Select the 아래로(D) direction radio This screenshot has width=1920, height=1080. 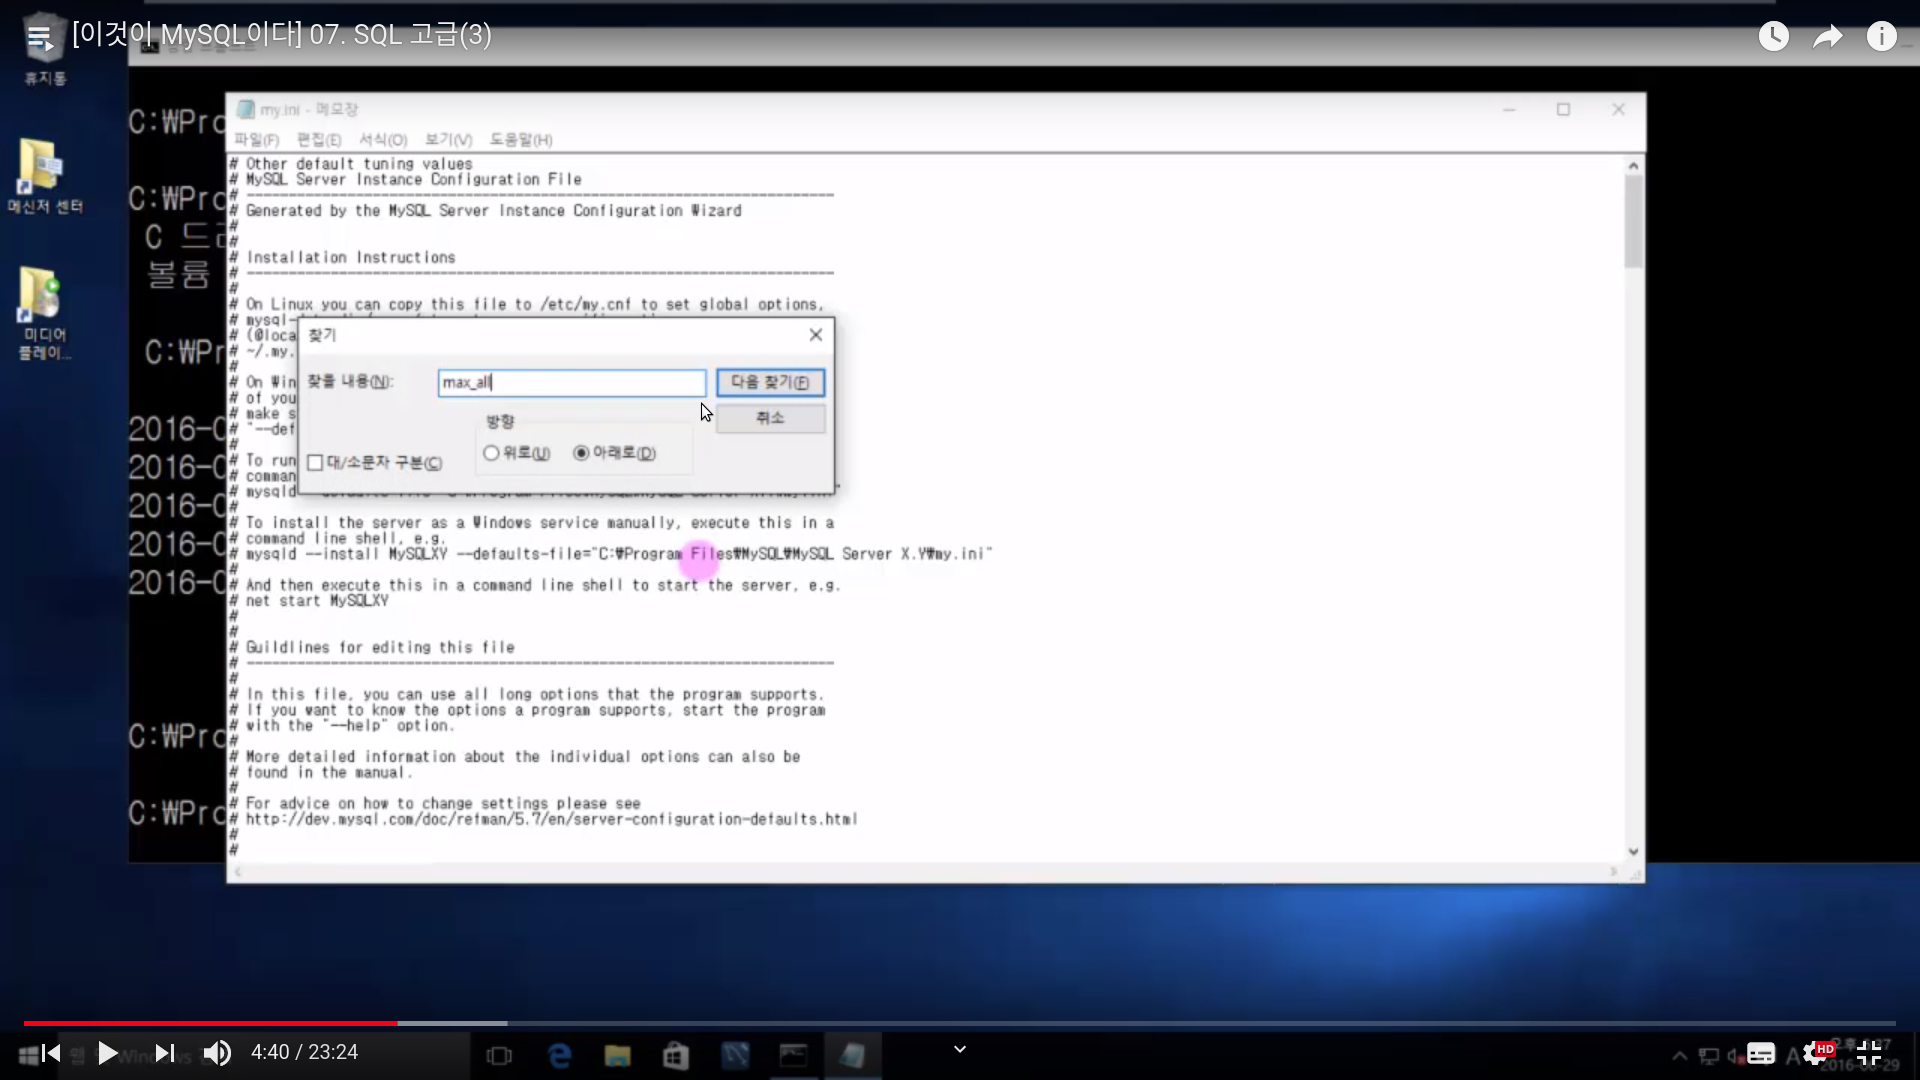614,453
